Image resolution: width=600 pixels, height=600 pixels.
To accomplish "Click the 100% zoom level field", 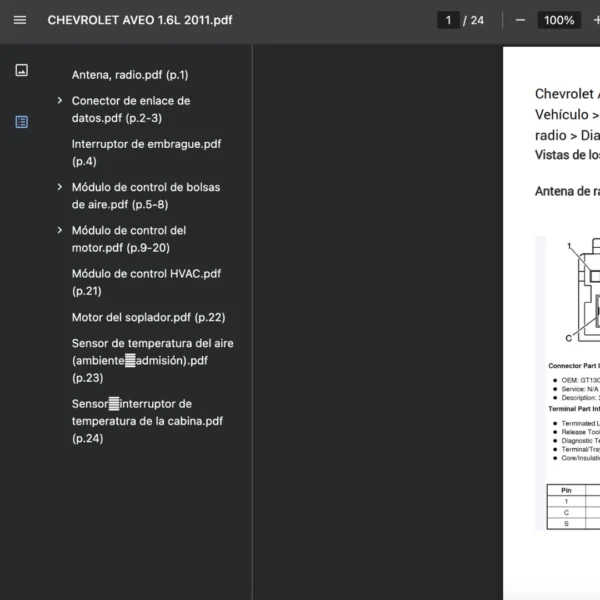I will click(559, 20).
